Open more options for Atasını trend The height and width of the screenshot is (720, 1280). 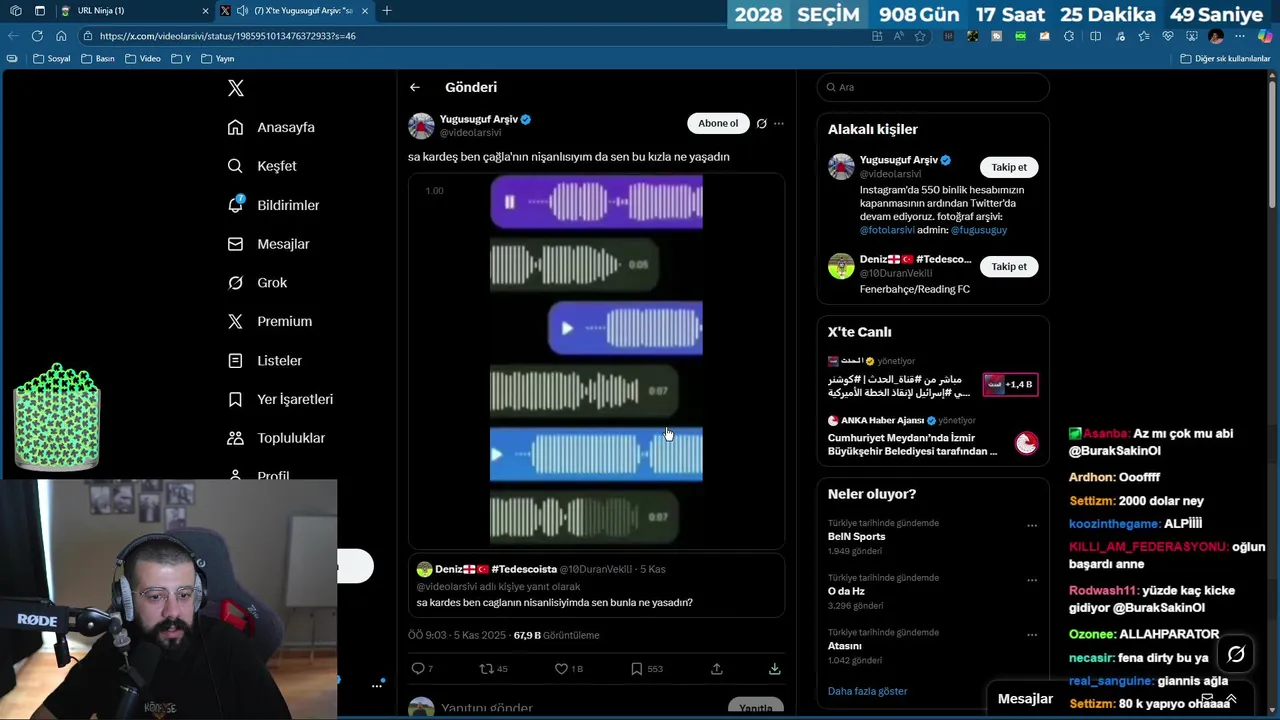pyautogui.click(x=1032, y=635)
